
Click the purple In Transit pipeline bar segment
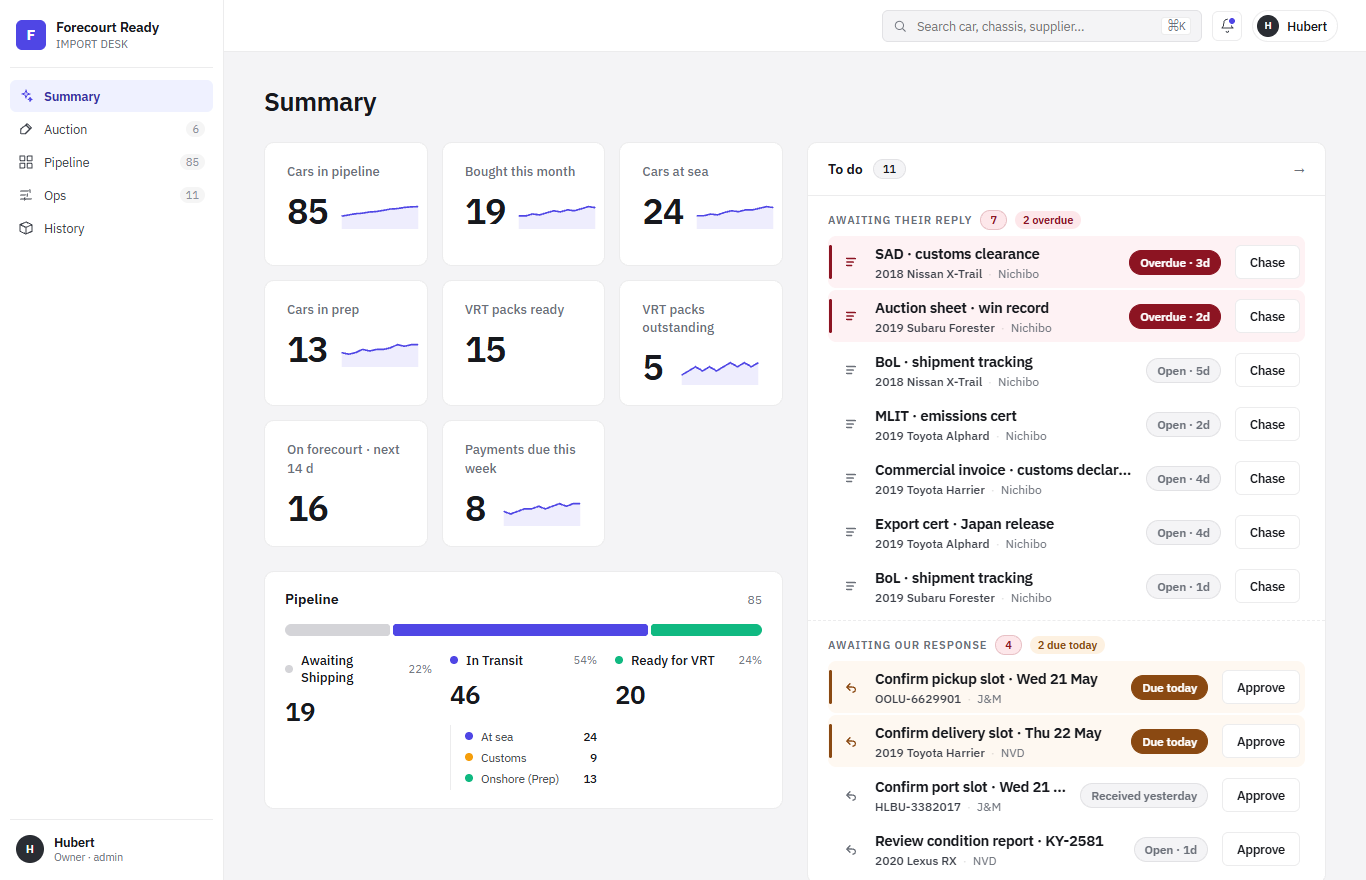pos(520,630)
